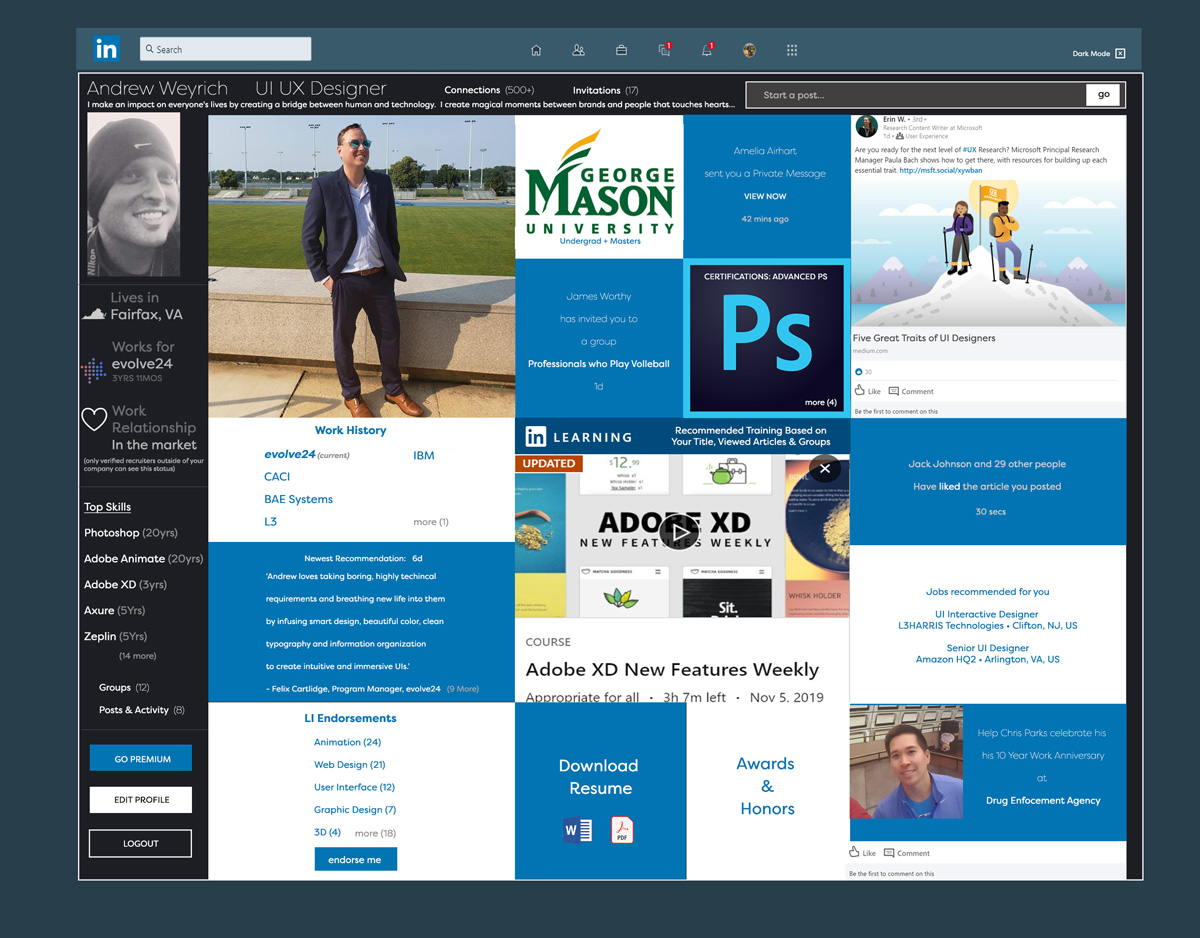This screenshot has width=1200, height=938.
Task: Expand skills list with (14 more)
Action: [x=137, y=656]
